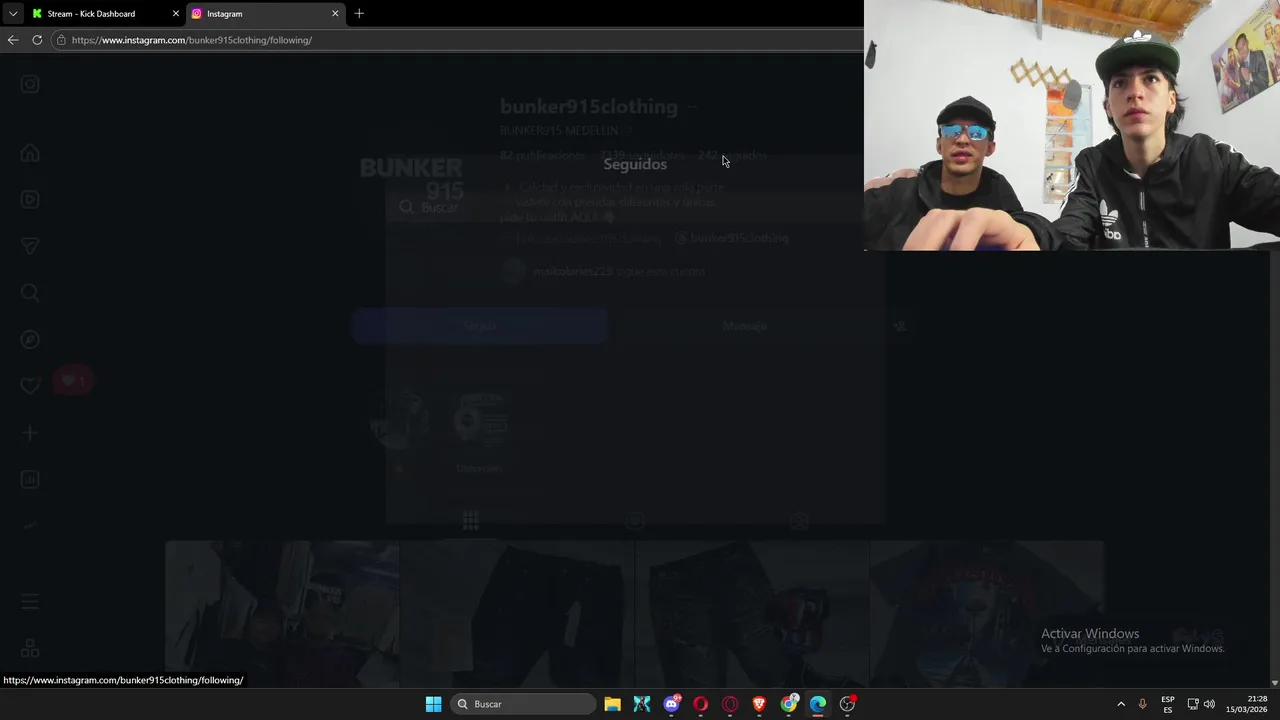Launch Opera browser from taskbar
This screenshot has width=1280, height=720.
tap(700, 704)
